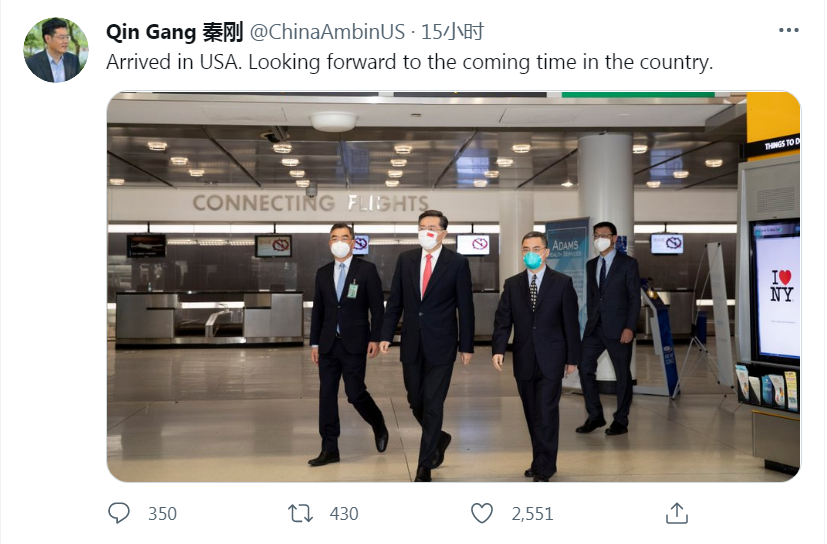
Task: Click the display name Qin Gang 秦刚
Action: coord(174,32)
